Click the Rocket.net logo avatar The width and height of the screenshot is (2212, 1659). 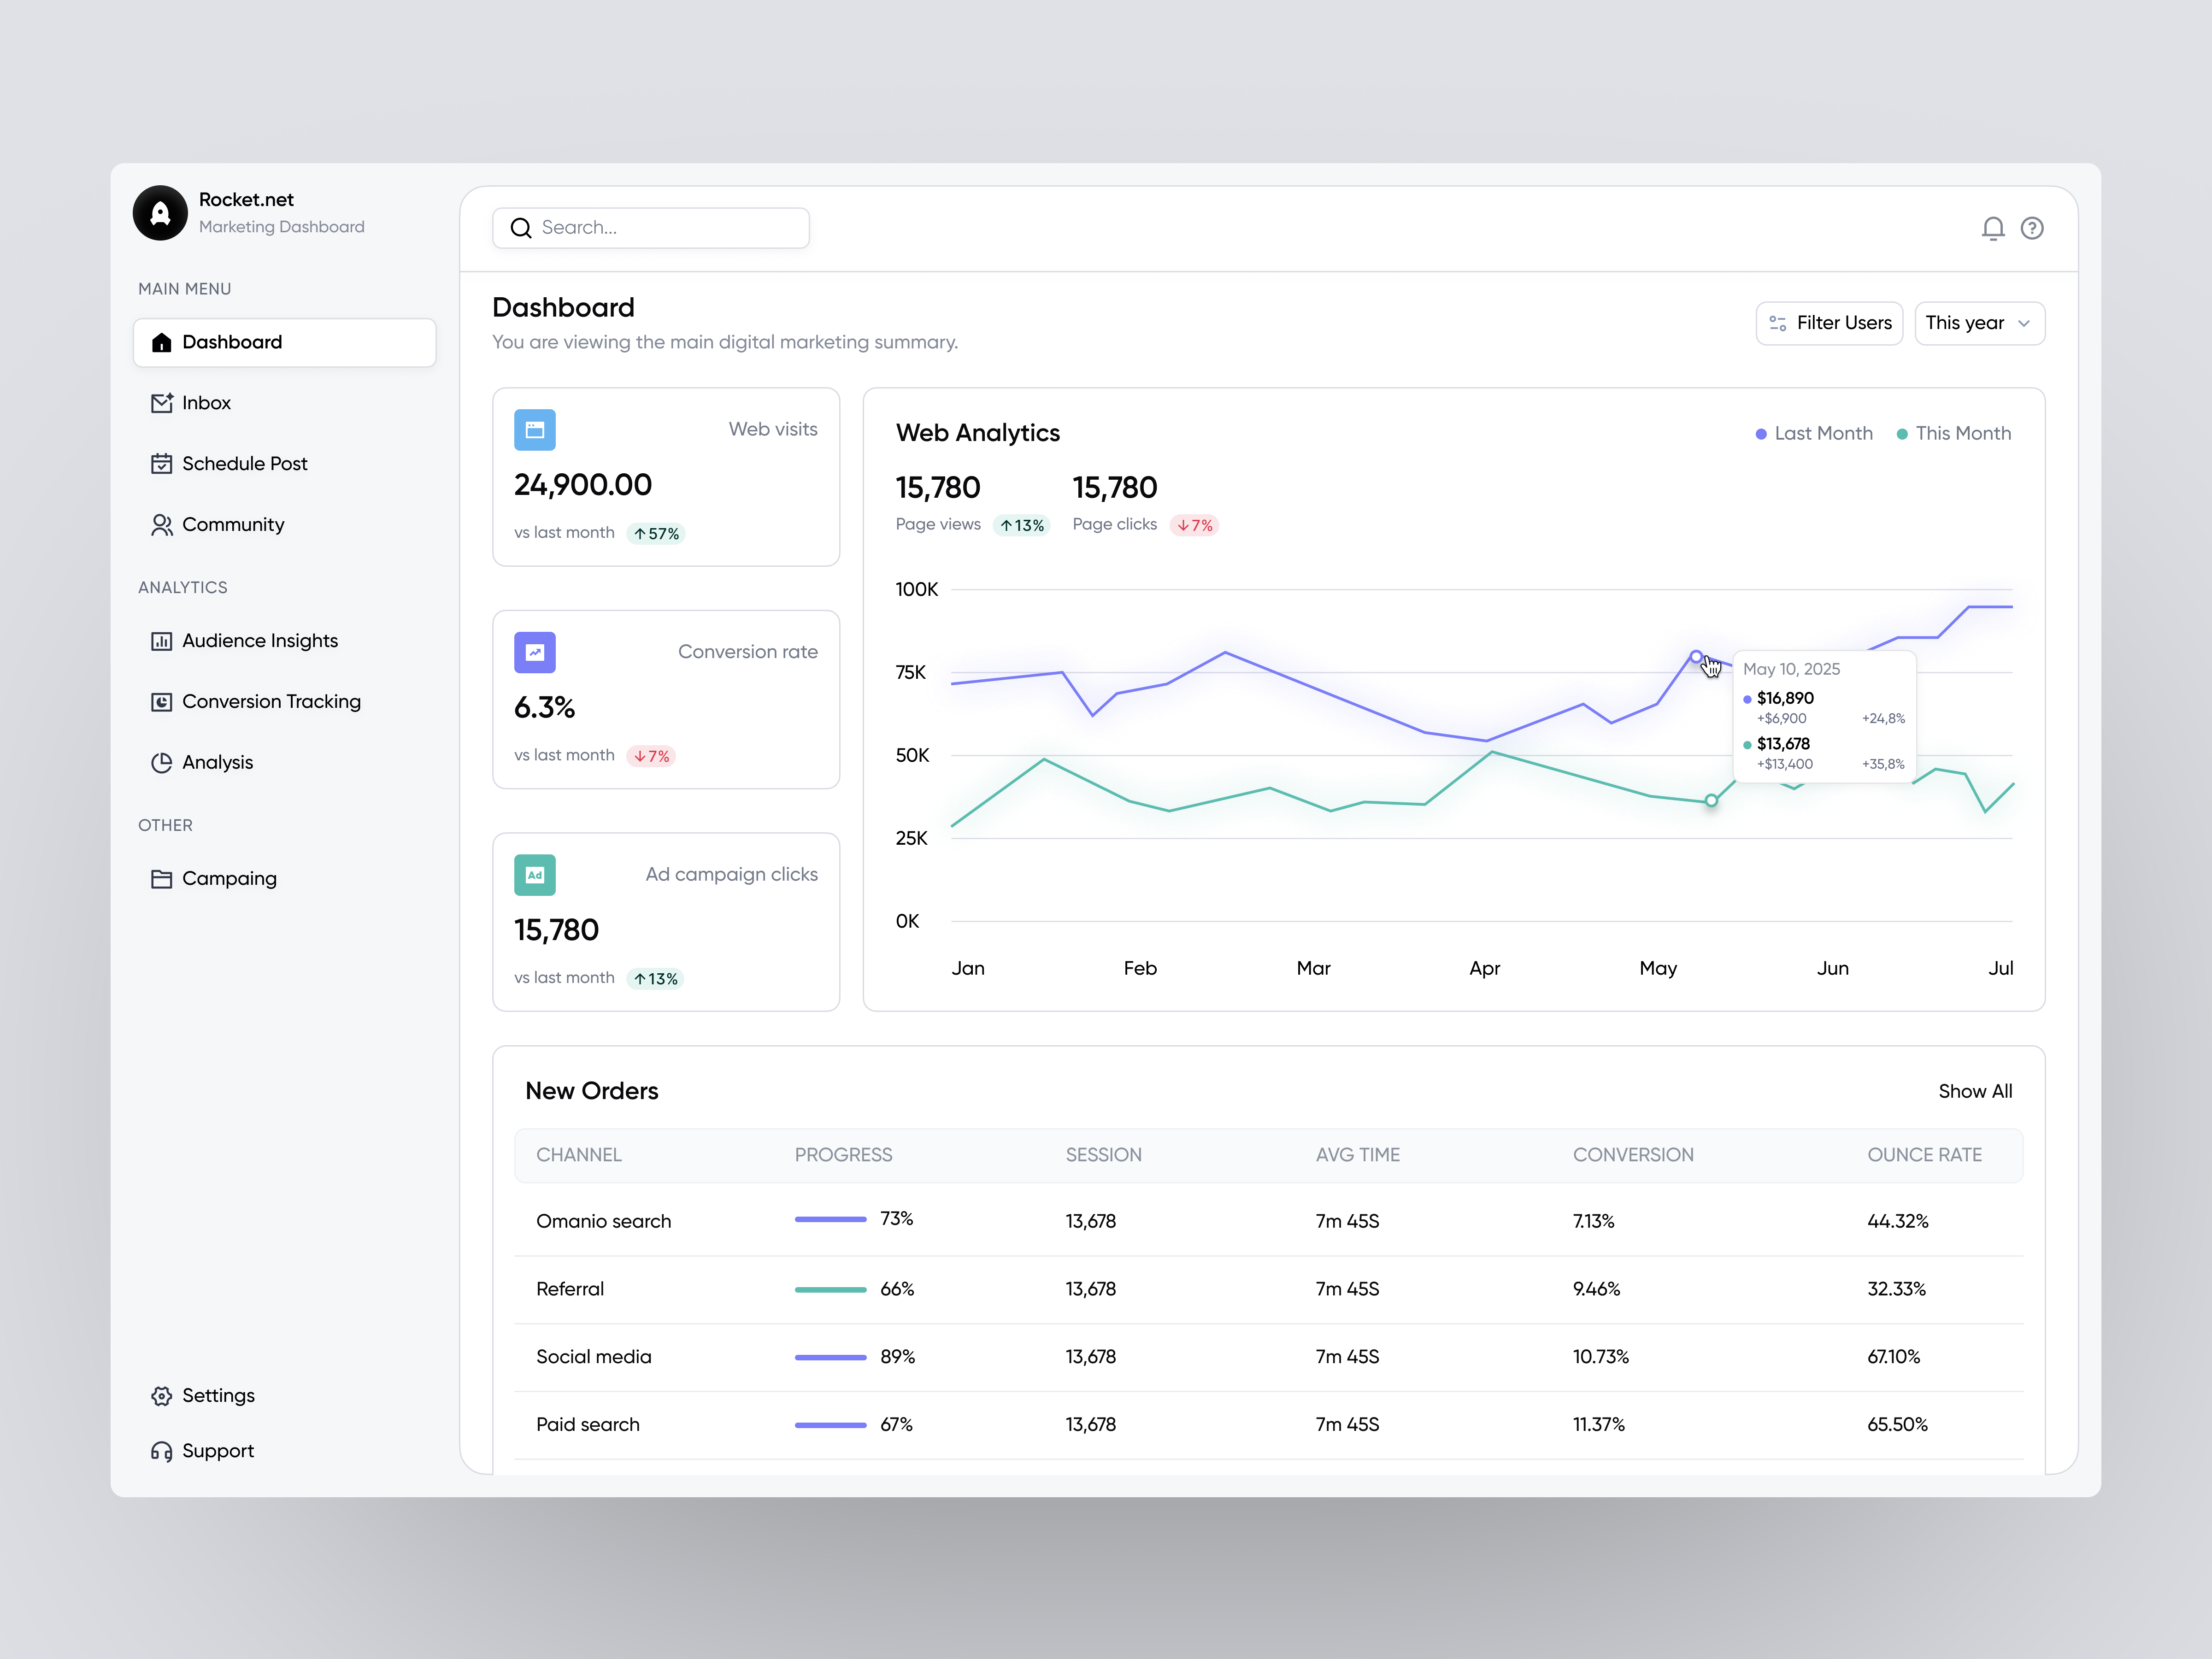[x=160, y=213]
